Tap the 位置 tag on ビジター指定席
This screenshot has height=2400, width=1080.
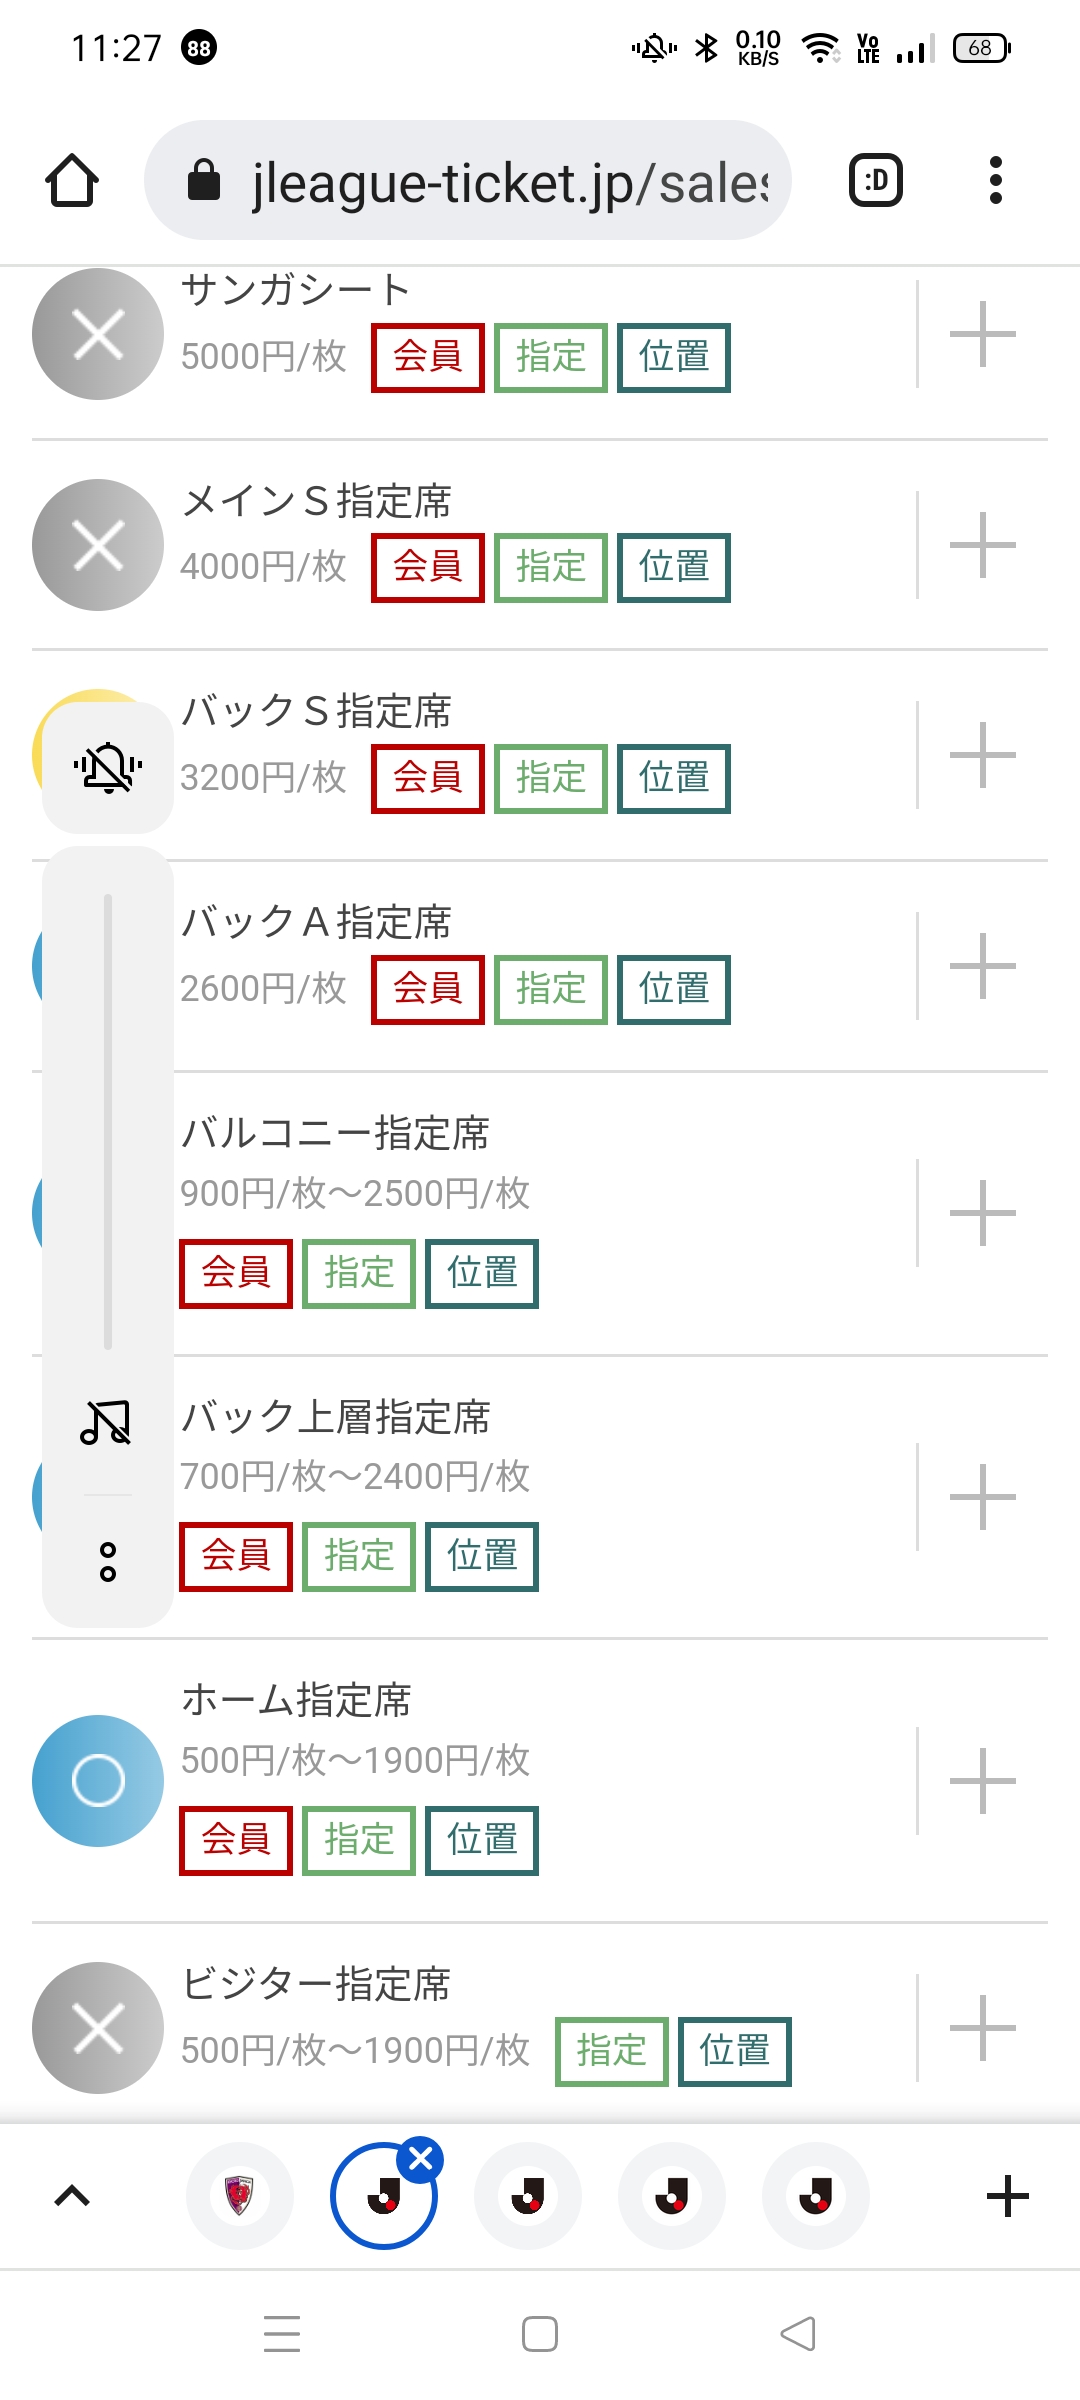click(x=734, y=2051)
